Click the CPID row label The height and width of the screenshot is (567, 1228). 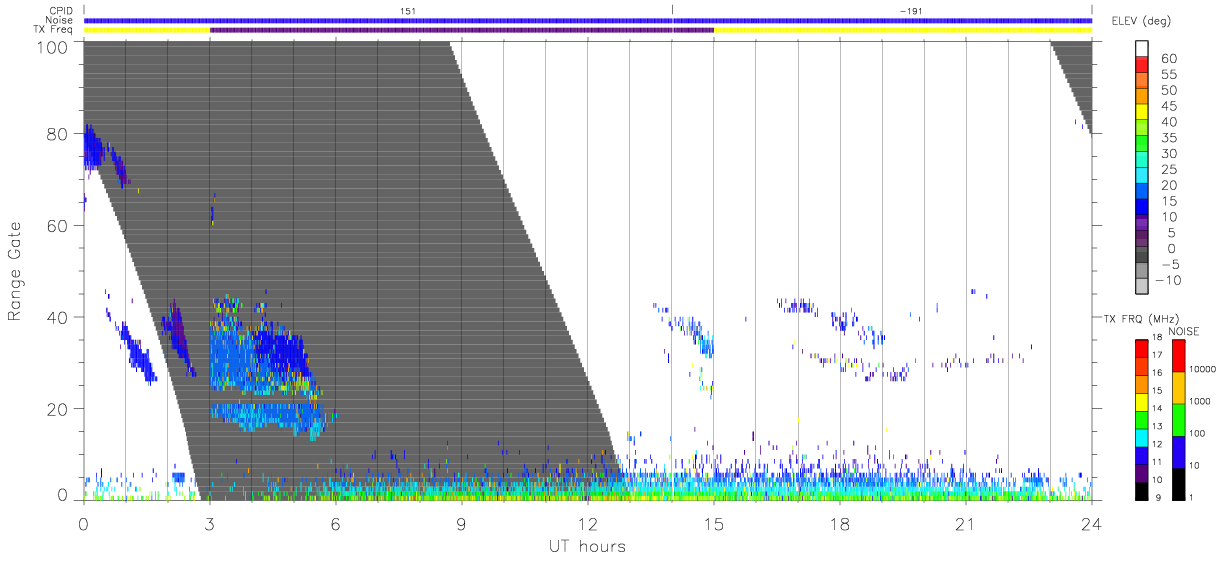[63, 10]
